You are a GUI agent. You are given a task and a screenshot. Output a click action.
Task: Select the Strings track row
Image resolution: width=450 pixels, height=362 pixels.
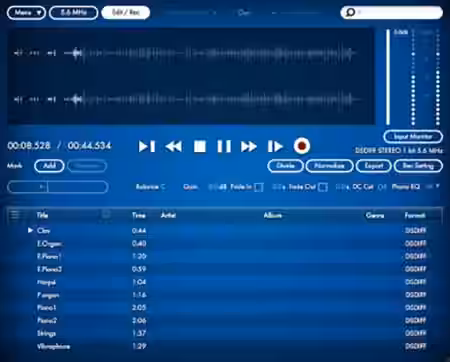(225, 333)
